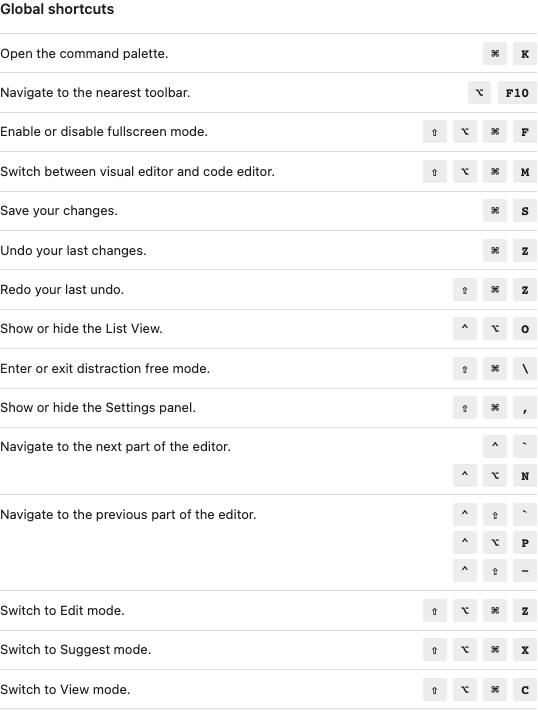This screenshot has height=710, width=538.
Task: Click the backslash key badge
Action: tap(525, 369)
